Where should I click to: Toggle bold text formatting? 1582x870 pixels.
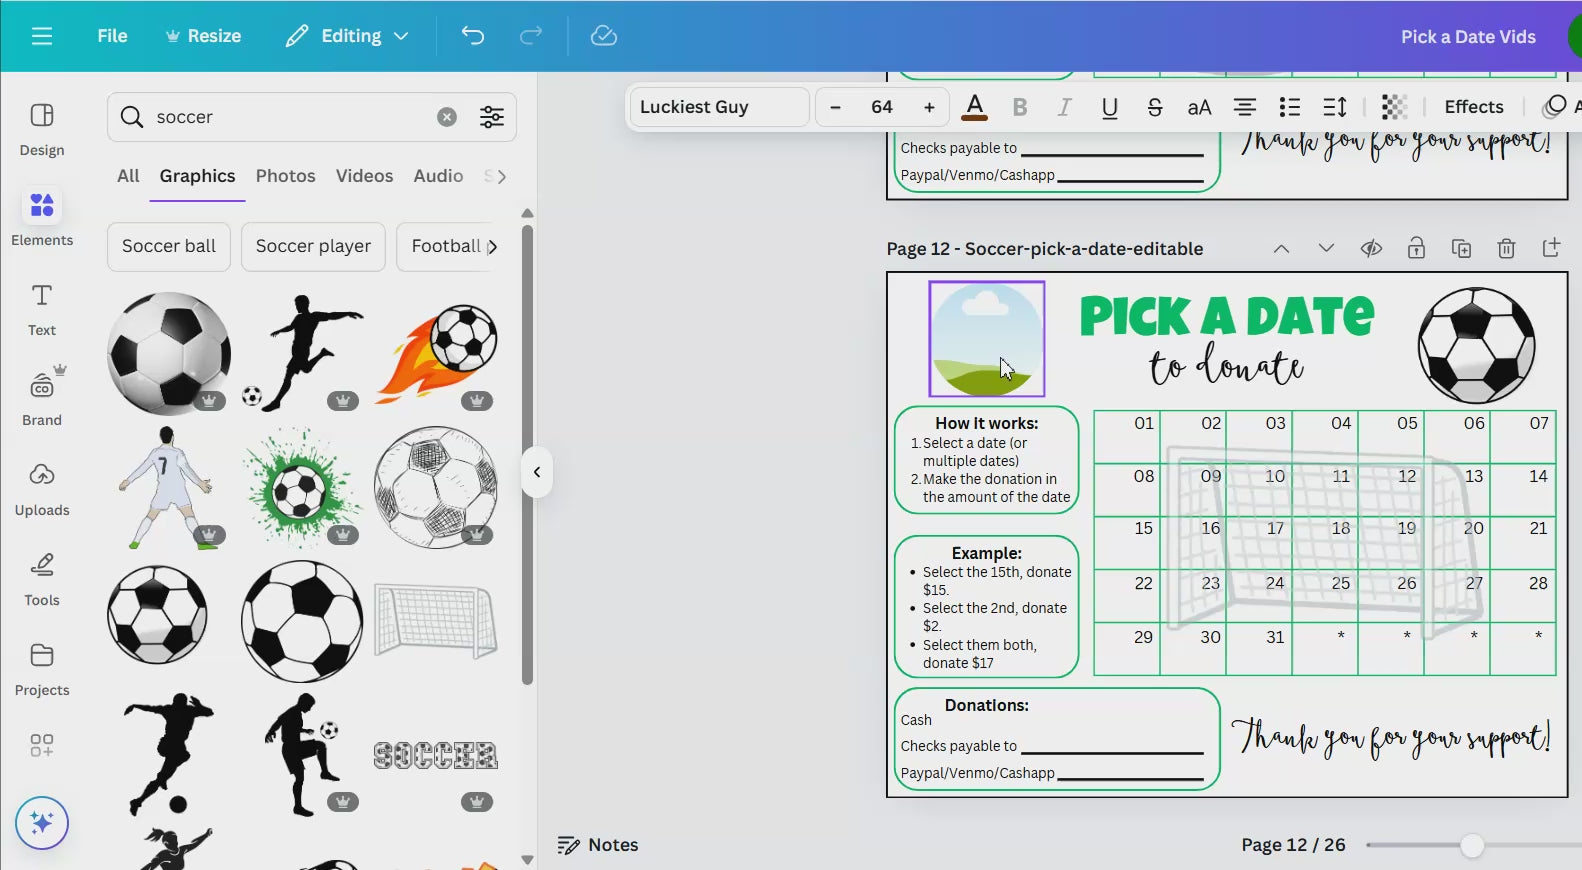[x=1020, y=107]
